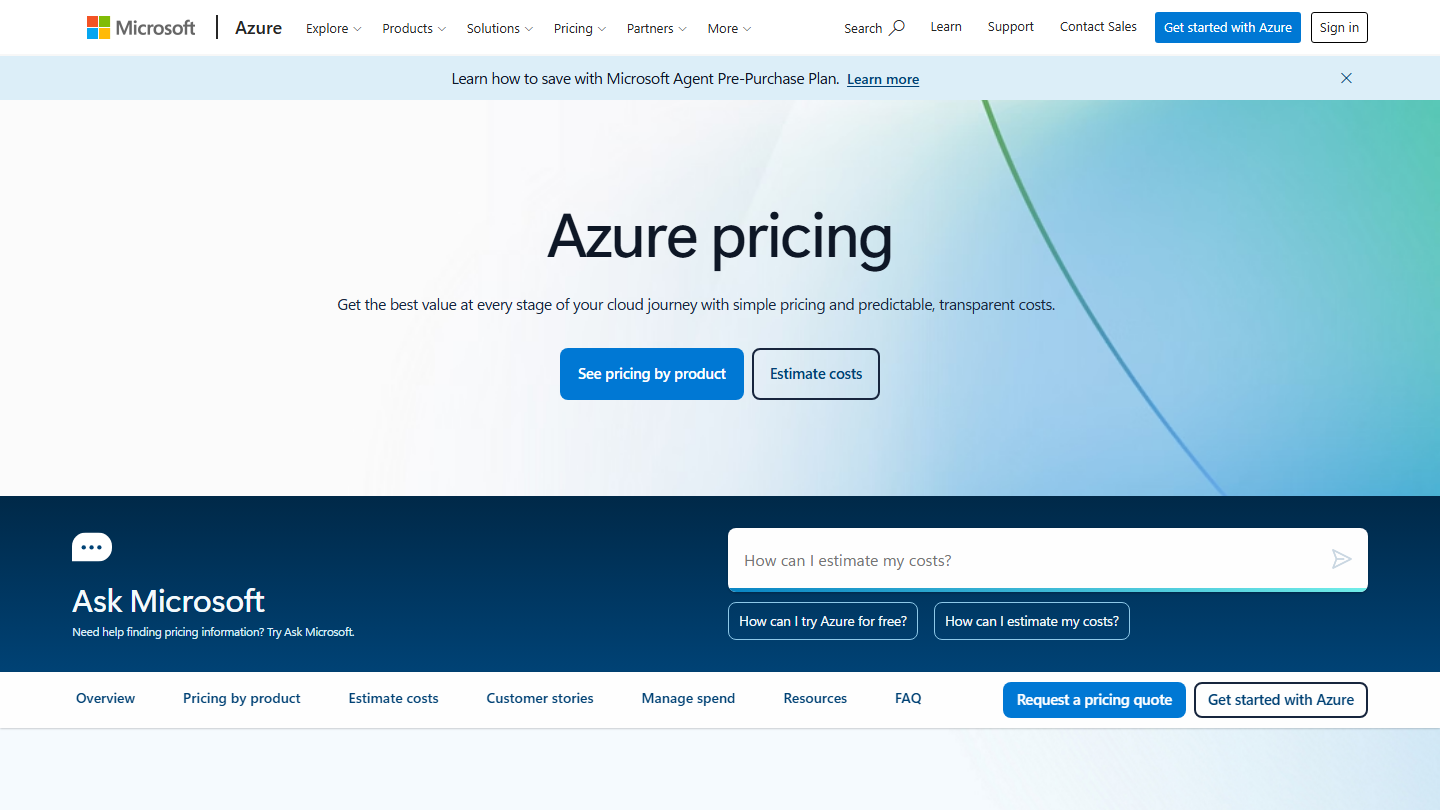
Task: Switch to Resources tab
Action: [815, 699]
